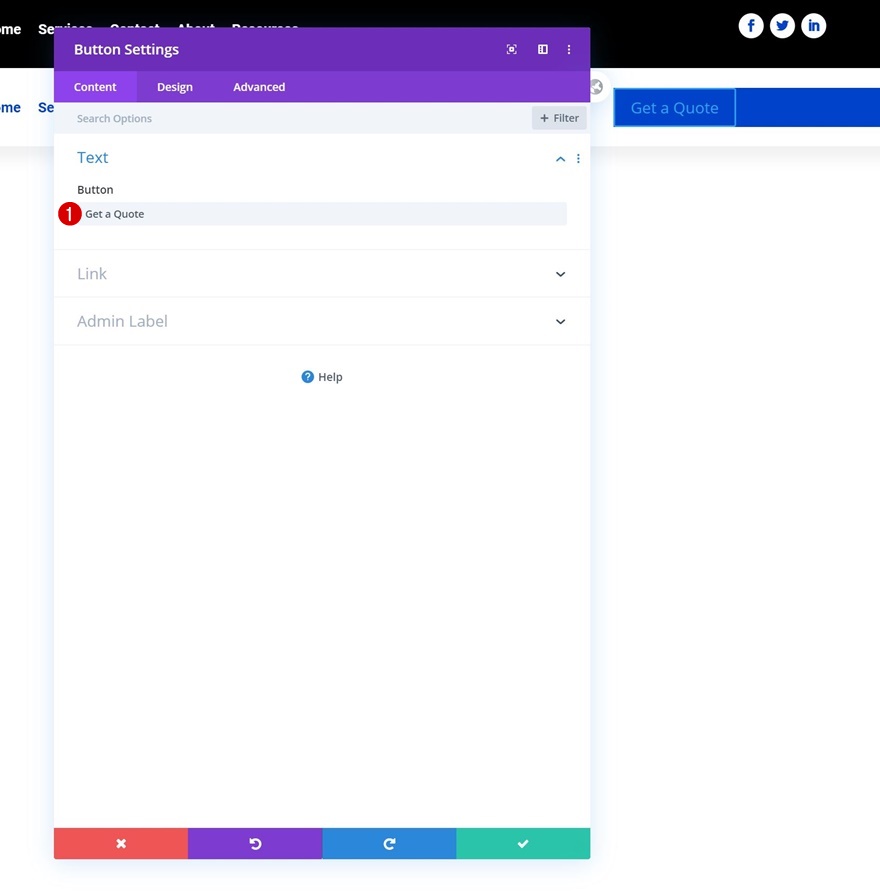The height and width of the screenshot is (896, 880).
Task: Open the three-dot menu beside the Text section
Action: [x=578, y=158]
